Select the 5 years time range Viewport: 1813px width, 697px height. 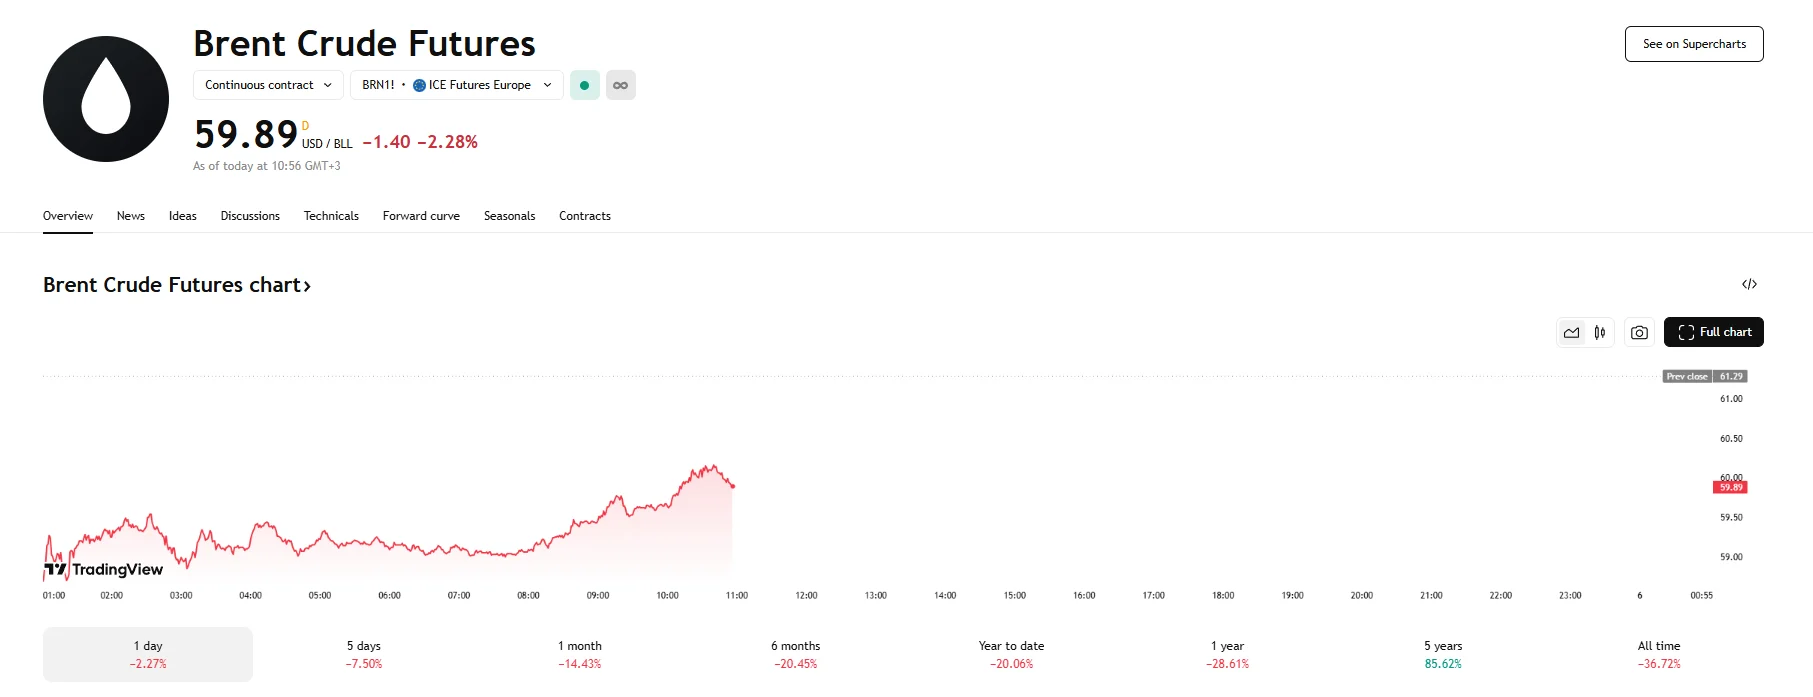tap(1443, 654)
